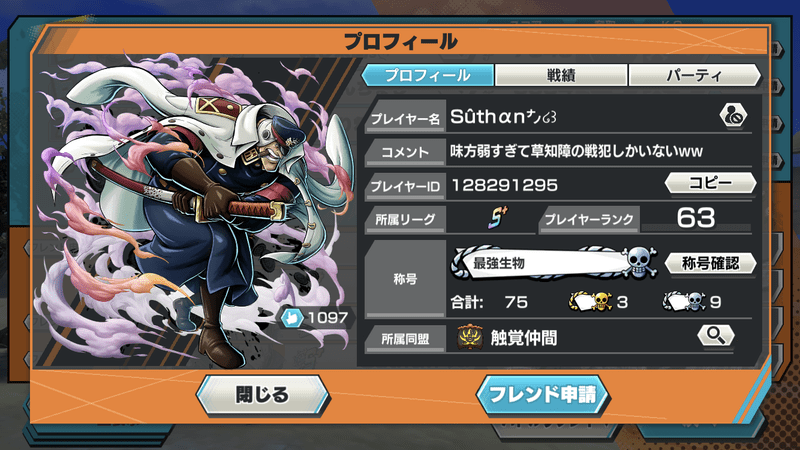
Task: Click the silver skull title count icon
Action: point(684,302)
